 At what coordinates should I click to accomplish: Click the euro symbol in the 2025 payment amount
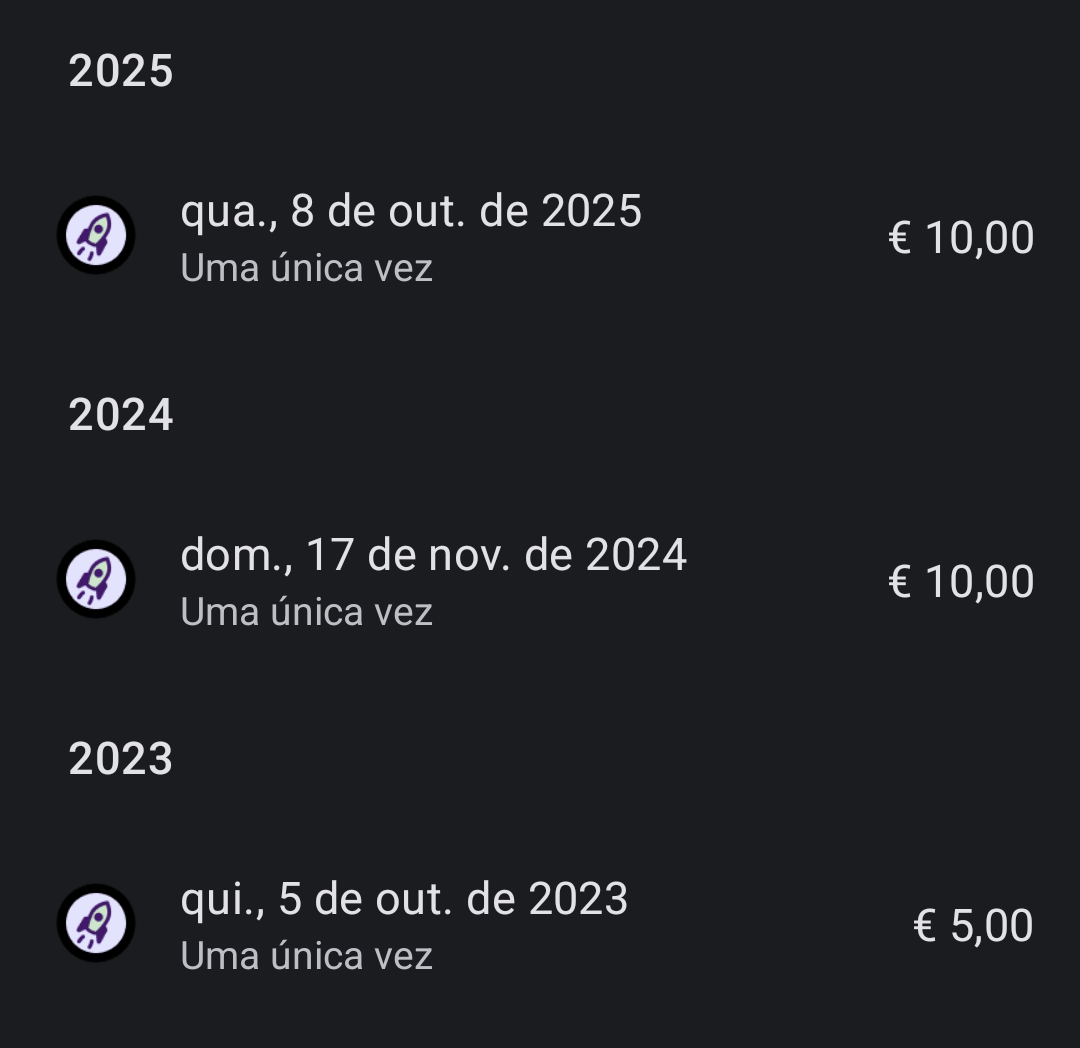(900, 238)
